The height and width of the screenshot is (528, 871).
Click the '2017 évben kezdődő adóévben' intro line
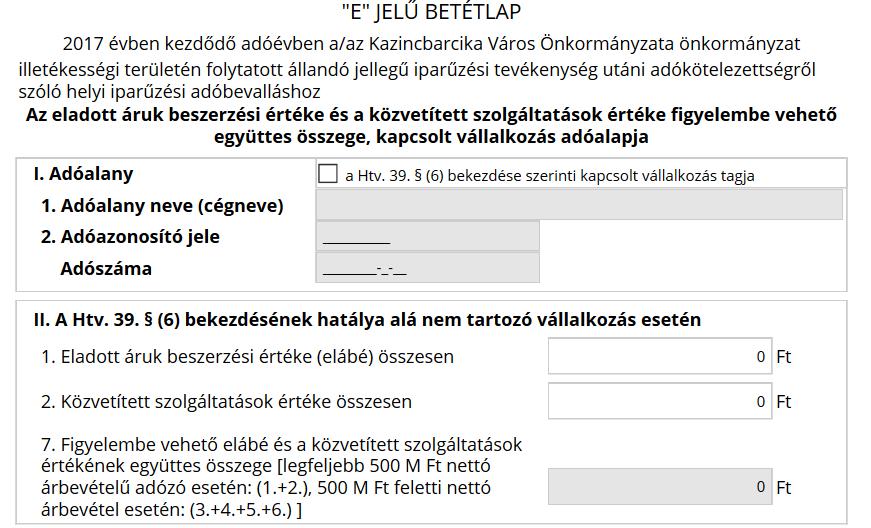tap(432, 43)
